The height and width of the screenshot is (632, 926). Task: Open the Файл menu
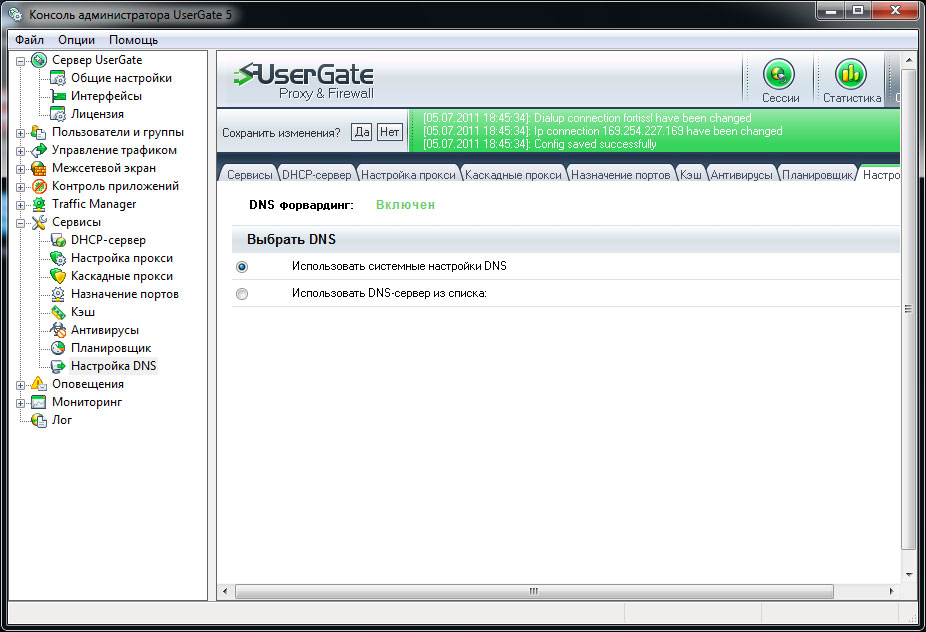pyautogui.click(x=30, y=40)
